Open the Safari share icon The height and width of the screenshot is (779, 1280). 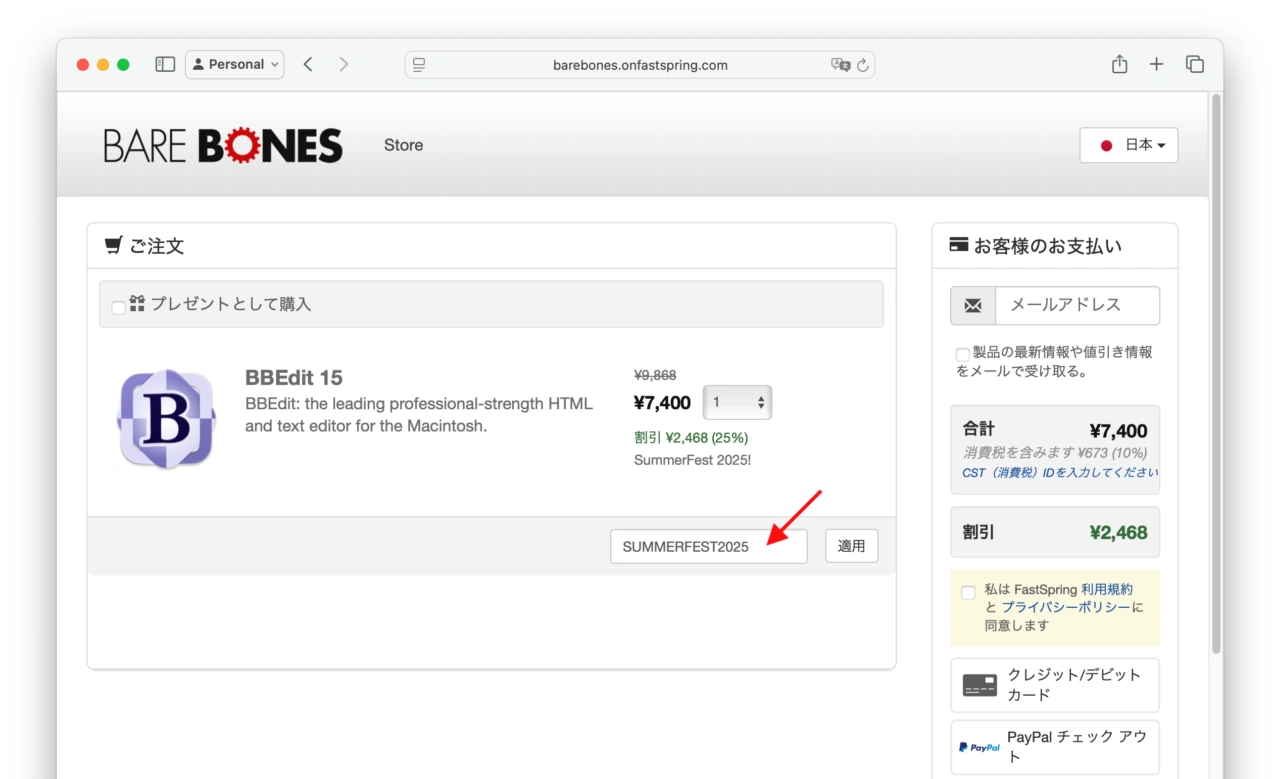pos(1119,64)
